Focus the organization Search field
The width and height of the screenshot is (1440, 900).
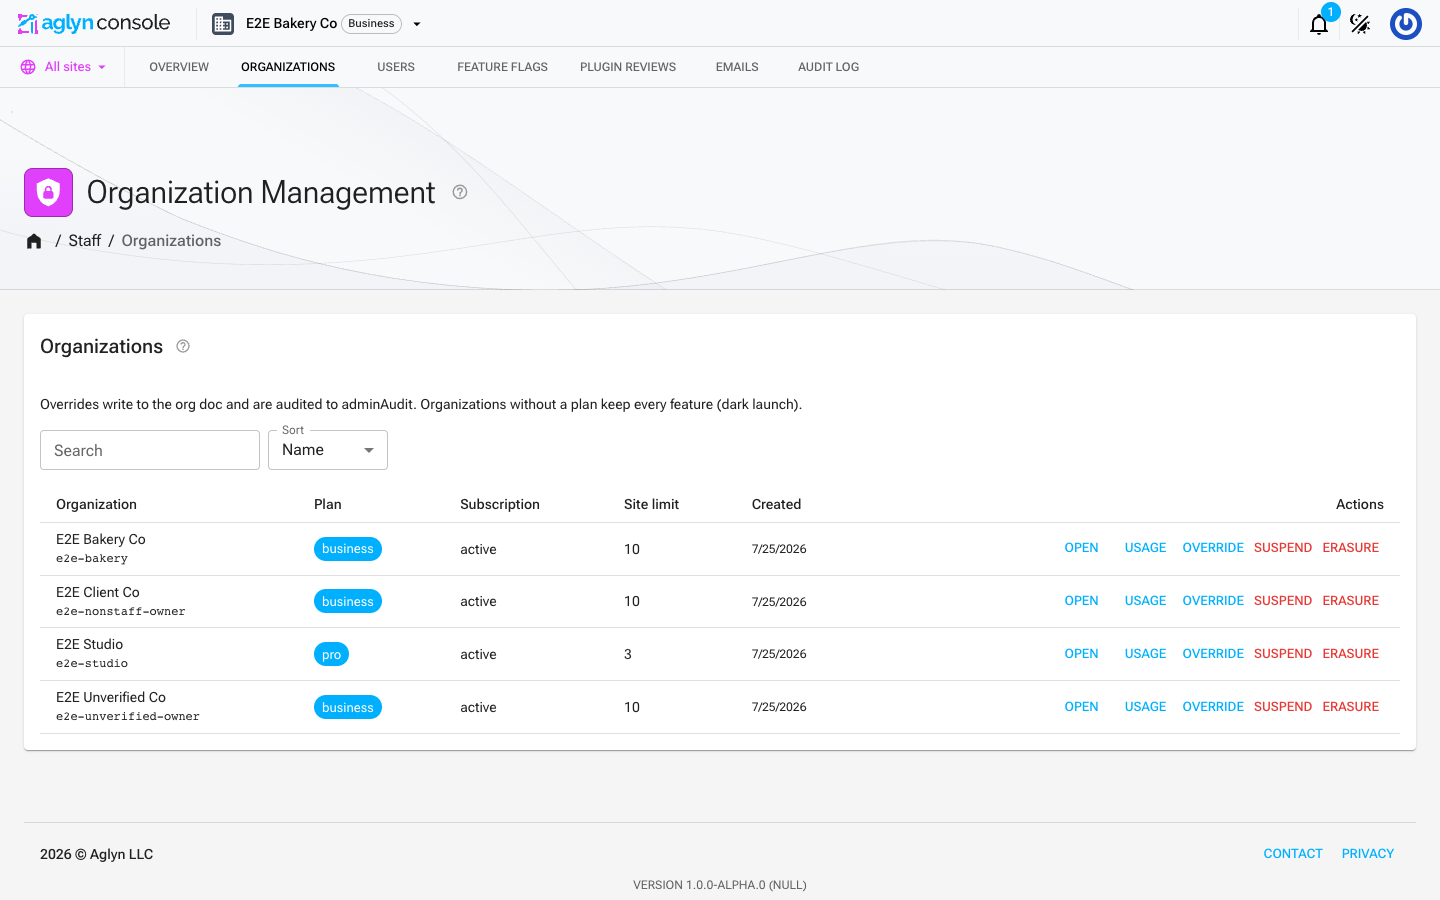pos(150,450)
